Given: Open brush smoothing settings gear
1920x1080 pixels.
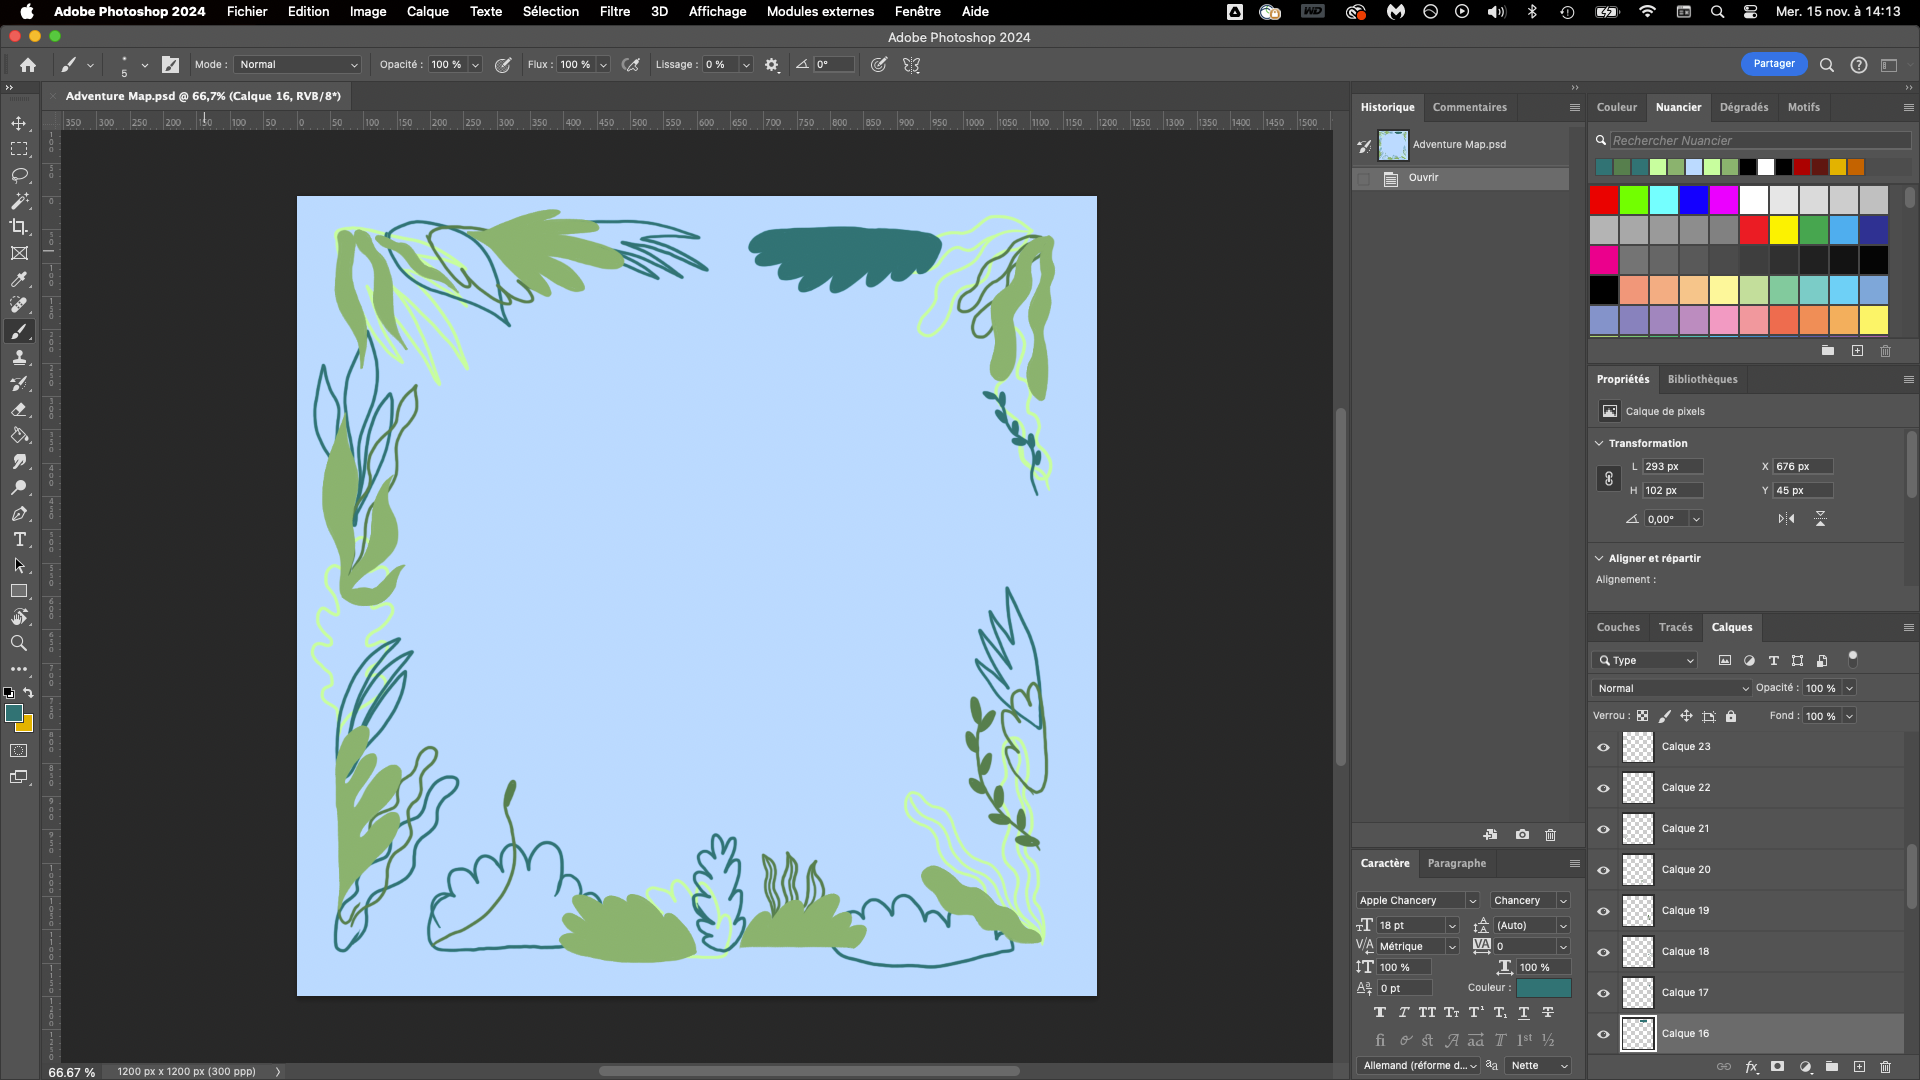Looking at the screenshot, I should (772, 65).
